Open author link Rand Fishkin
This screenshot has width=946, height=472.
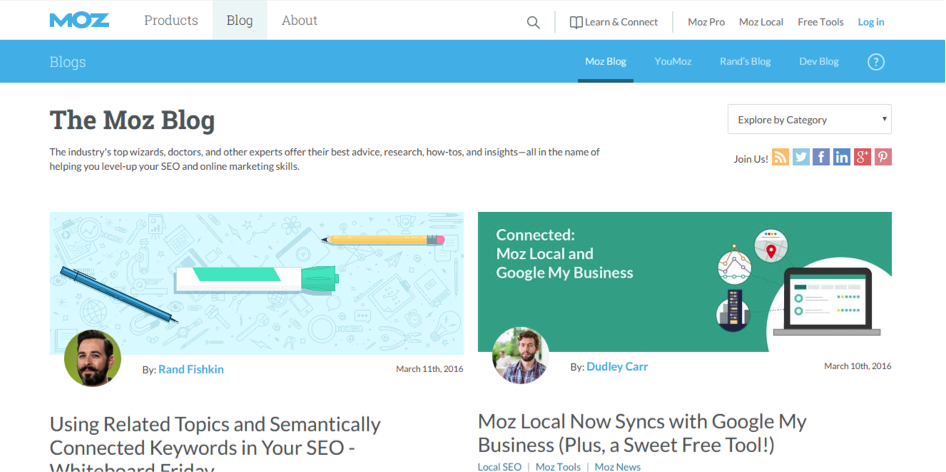pyautogui.click(x=191, y=369)
